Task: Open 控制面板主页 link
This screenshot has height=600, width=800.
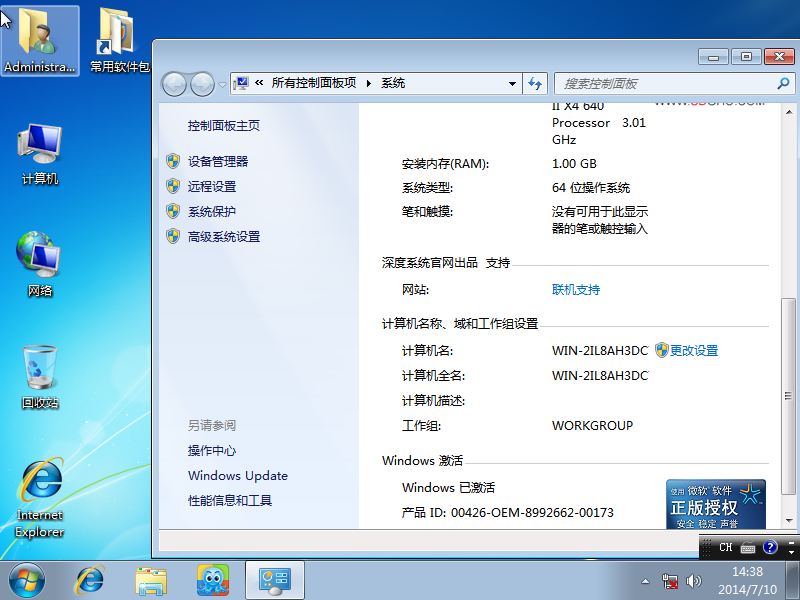Action: point(223,126)
